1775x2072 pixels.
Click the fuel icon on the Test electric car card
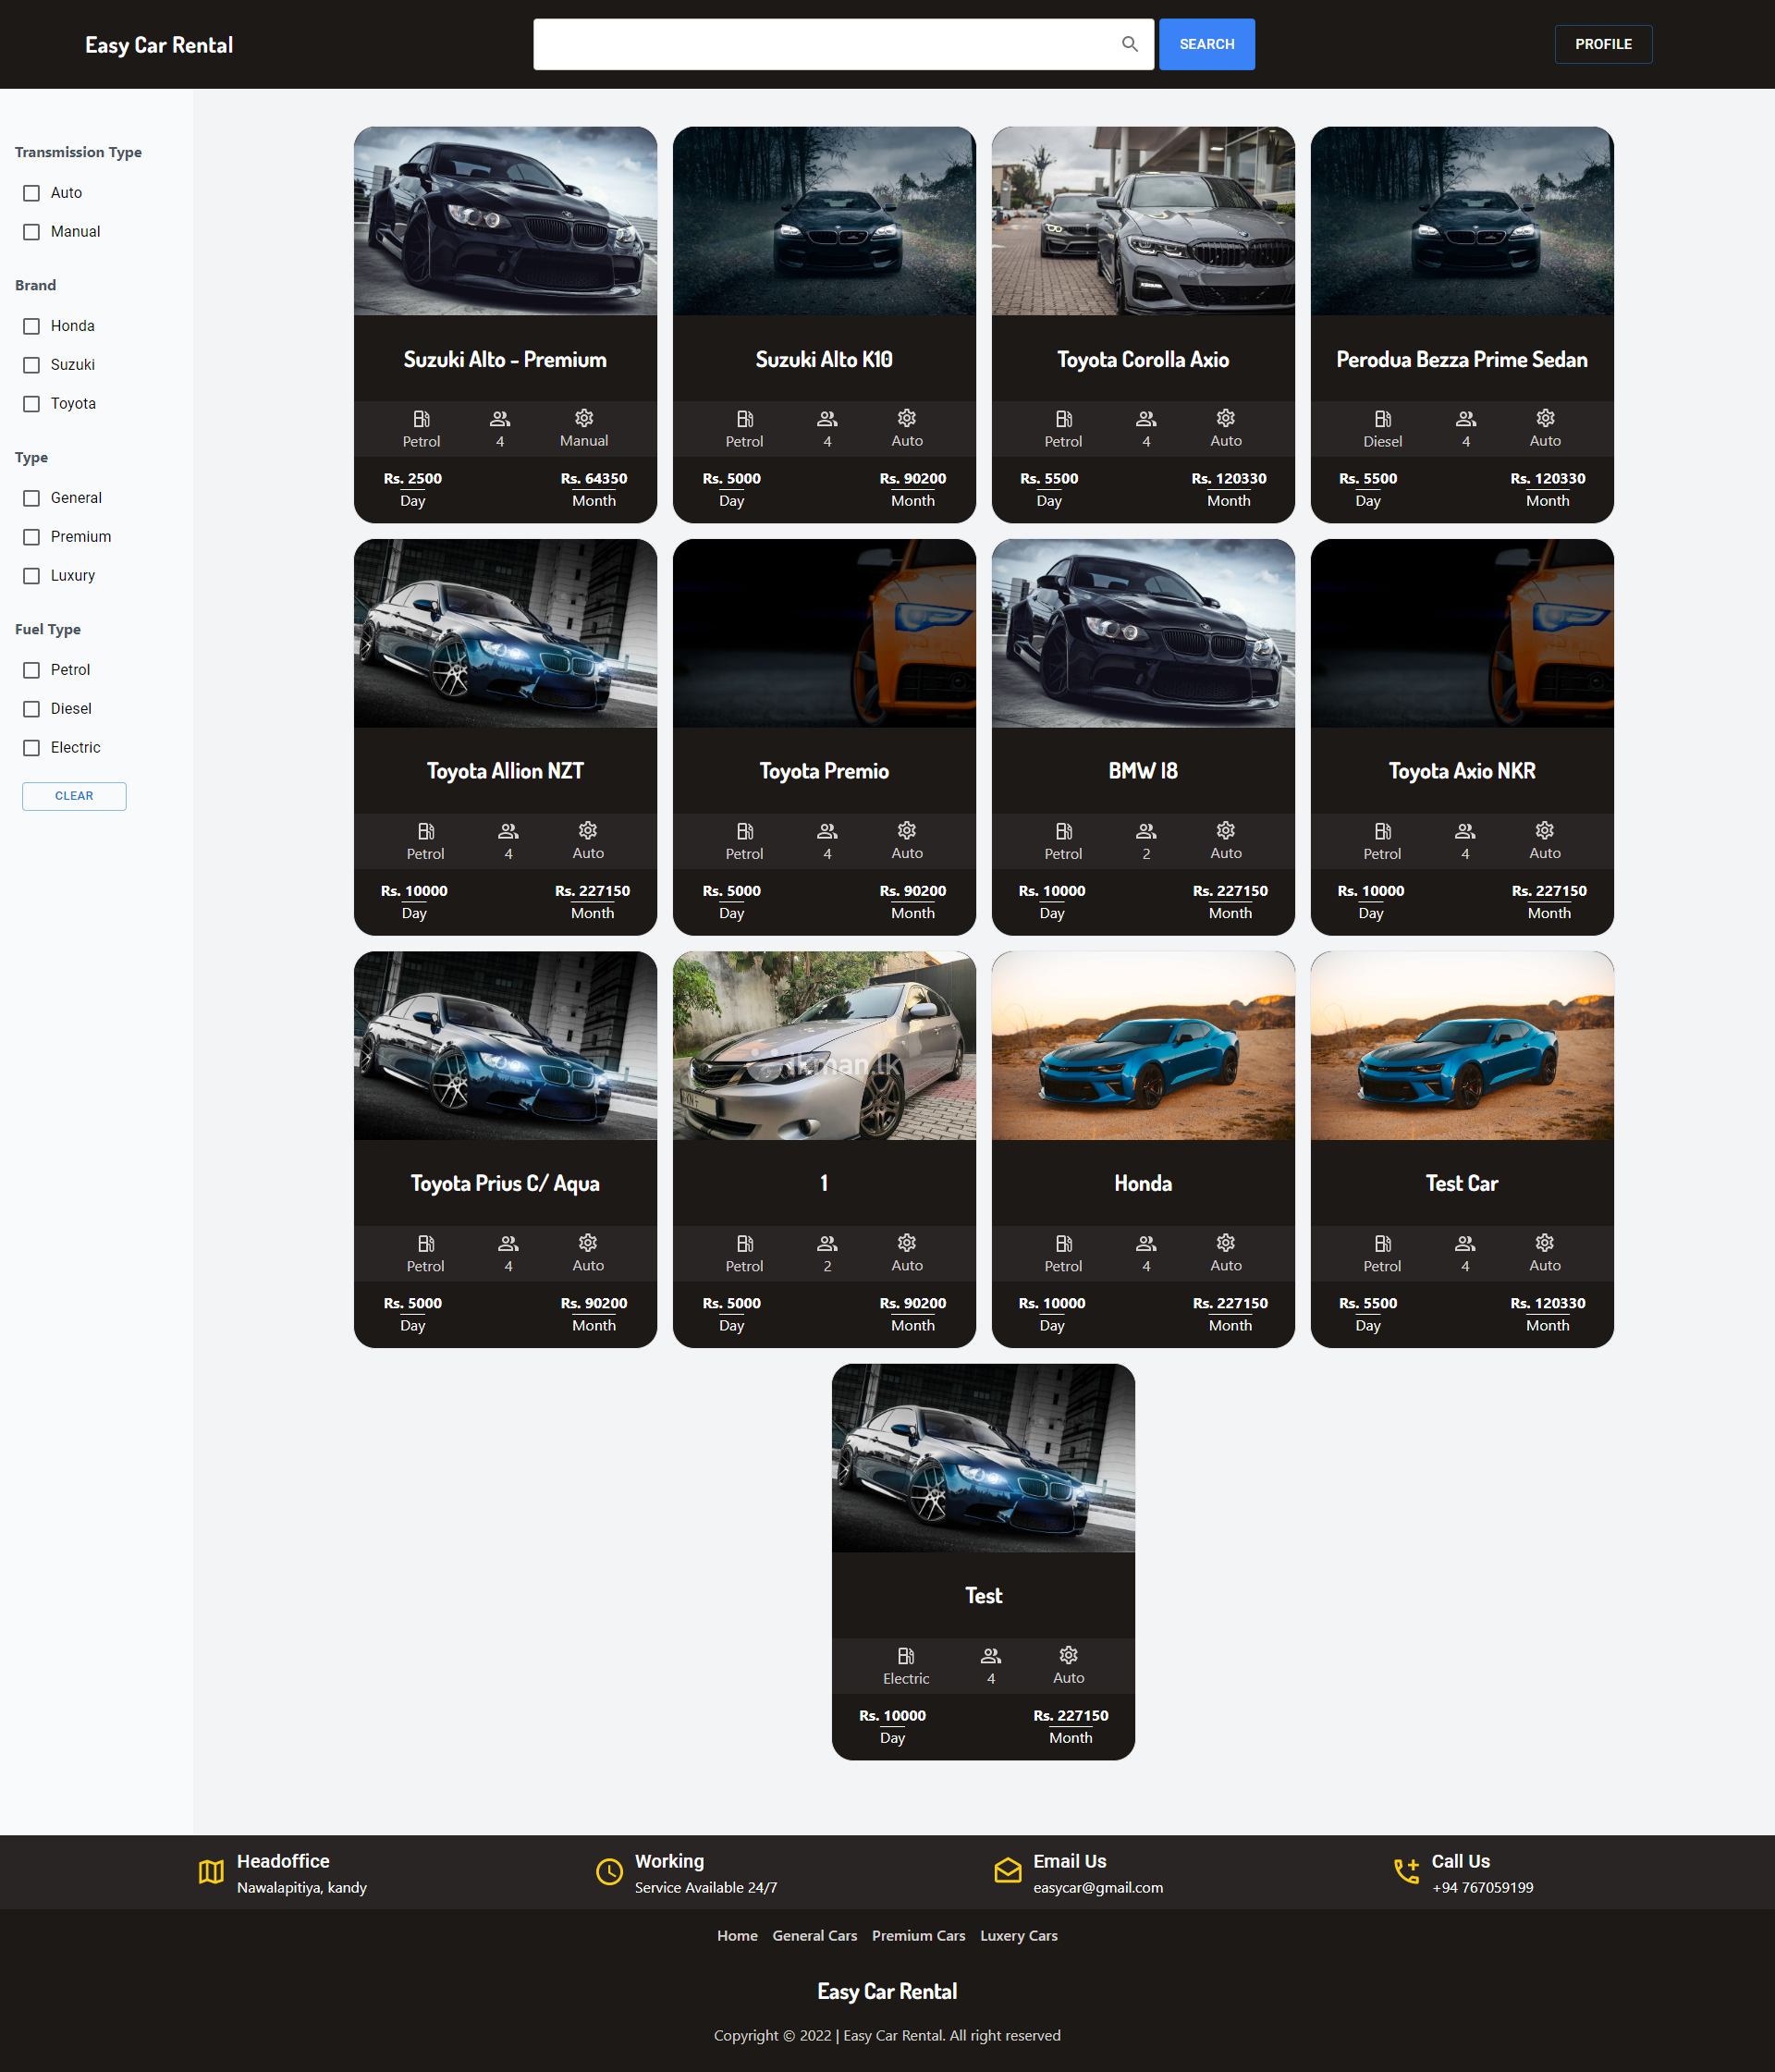point(905,1655)
